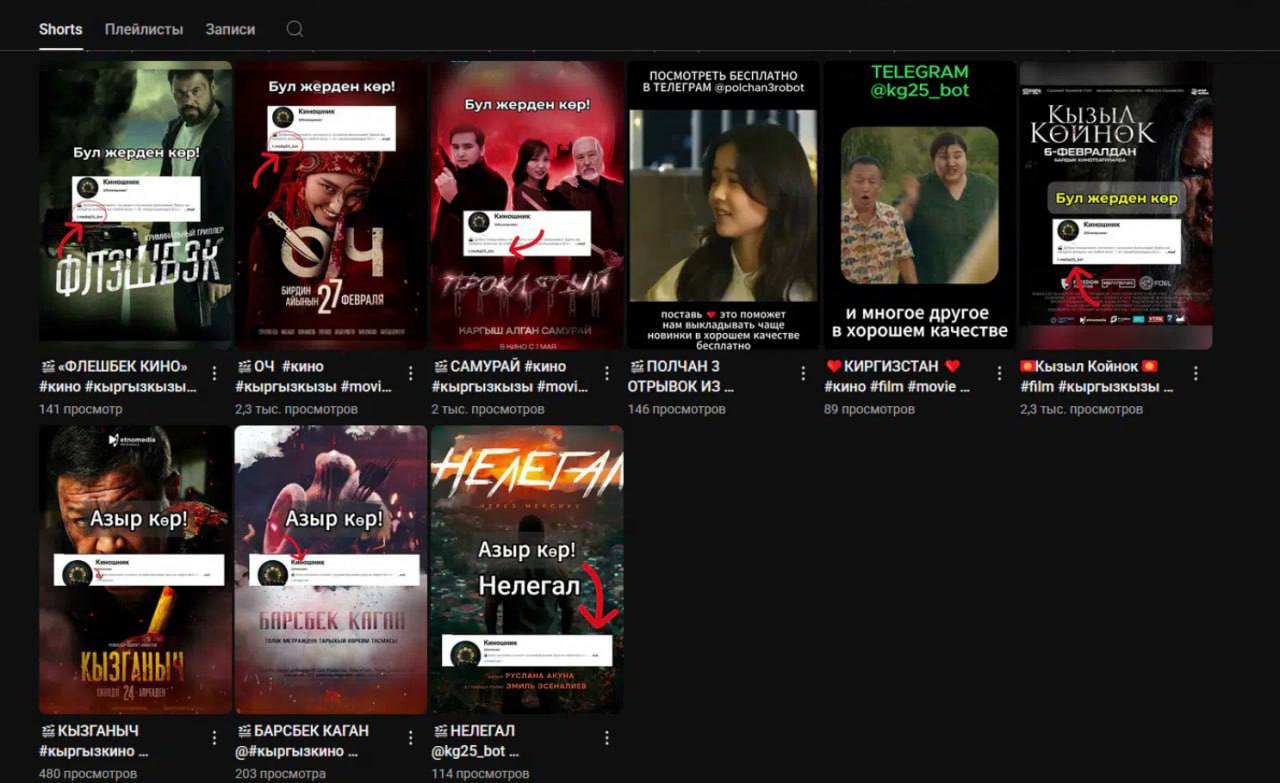
Task: Switch to the Плейлисты tab
Action: [x=144, y=29]
